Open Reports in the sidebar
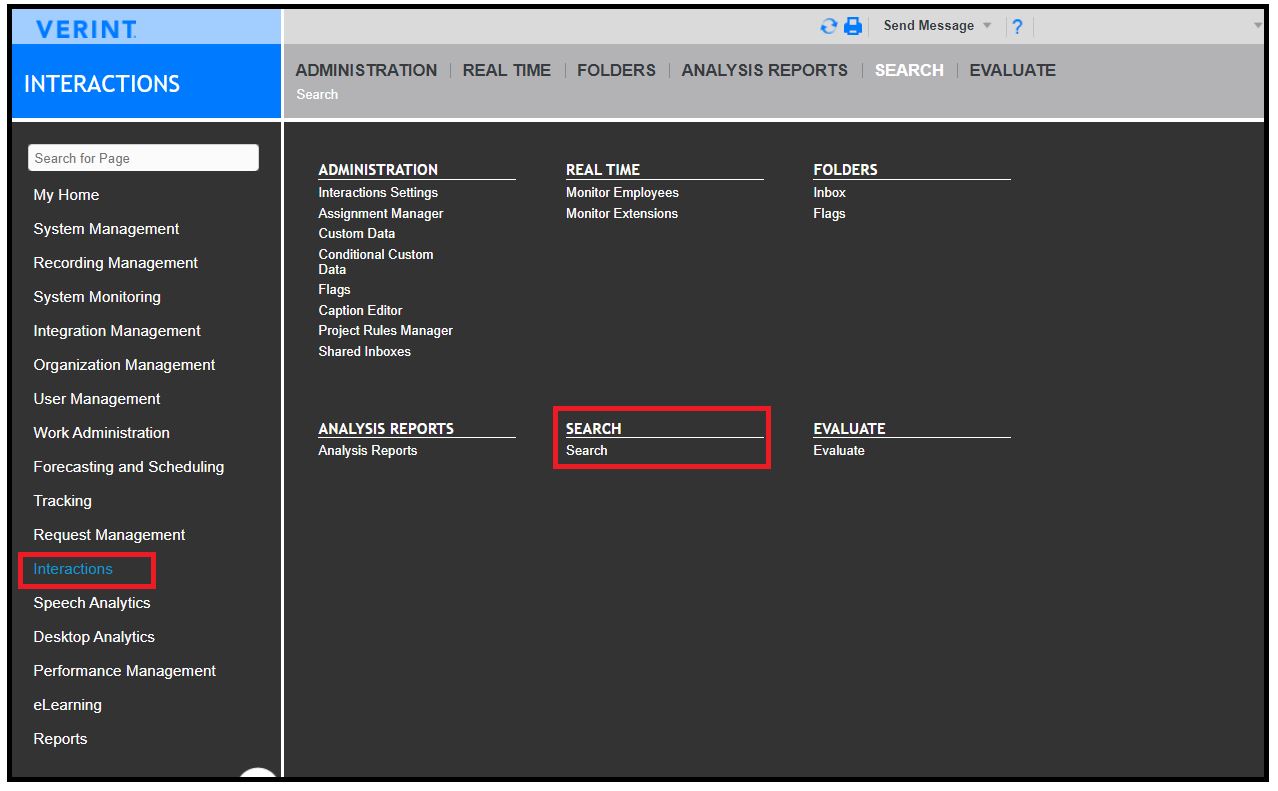The image size is (1278, 791). pos(60,739)
